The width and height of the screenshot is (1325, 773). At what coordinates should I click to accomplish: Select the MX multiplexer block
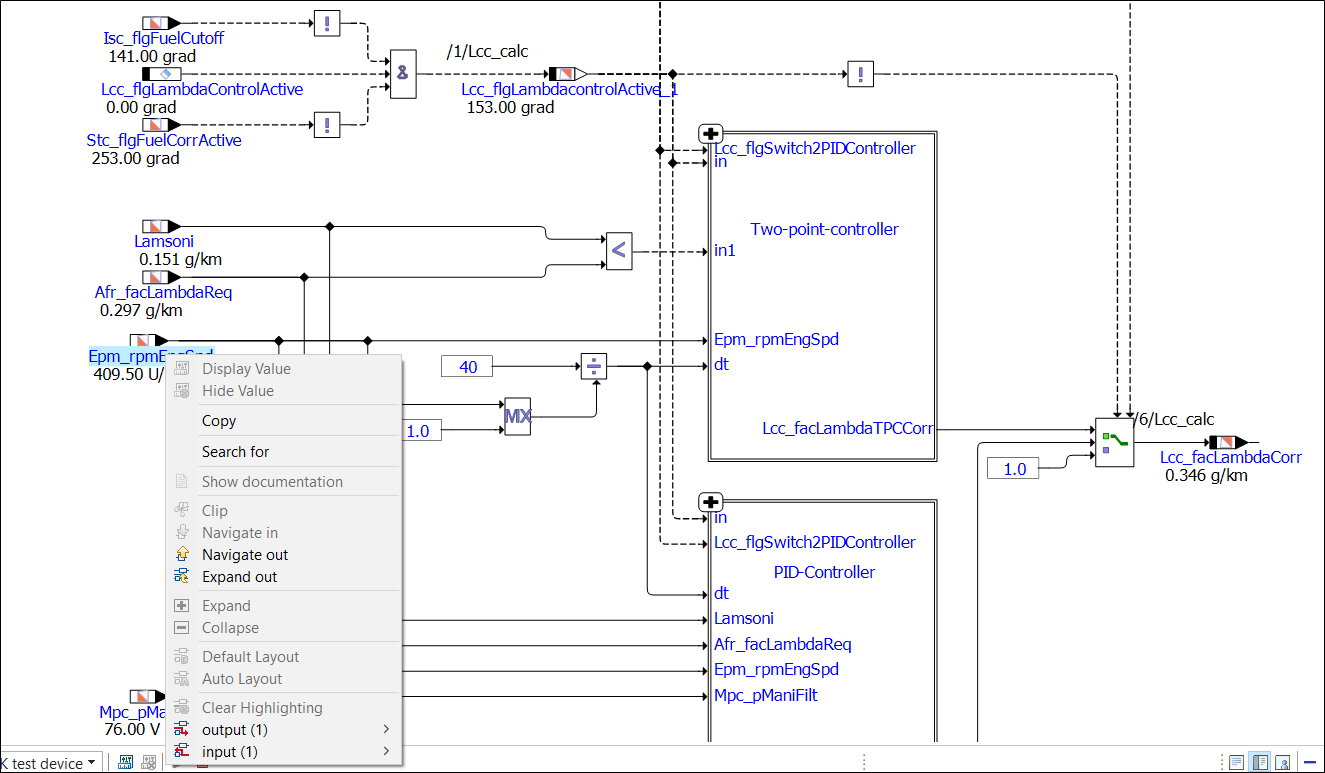click(x=518, y=415)
